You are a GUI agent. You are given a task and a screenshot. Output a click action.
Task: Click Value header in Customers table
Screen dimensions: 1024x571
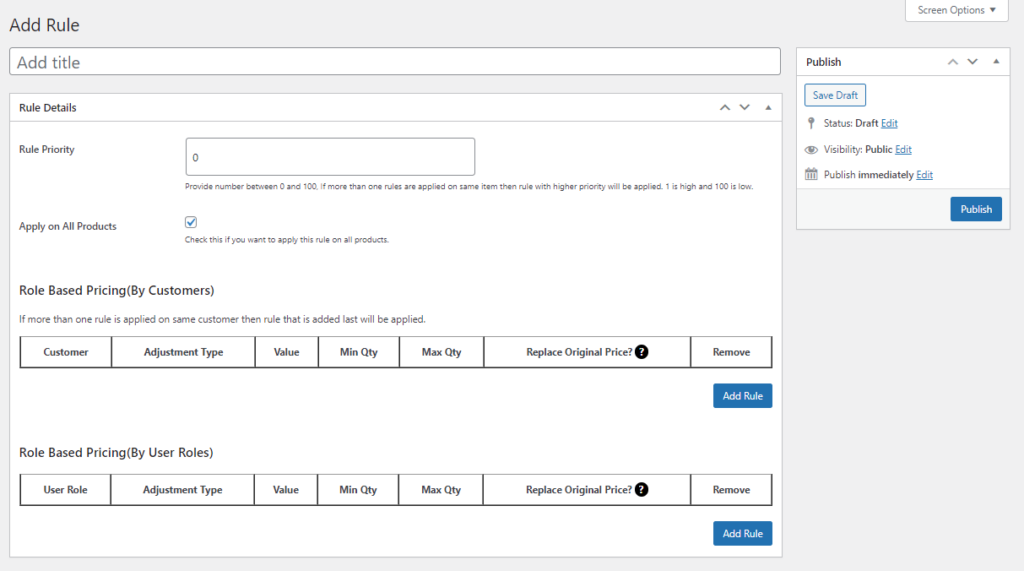coord(287,352)
